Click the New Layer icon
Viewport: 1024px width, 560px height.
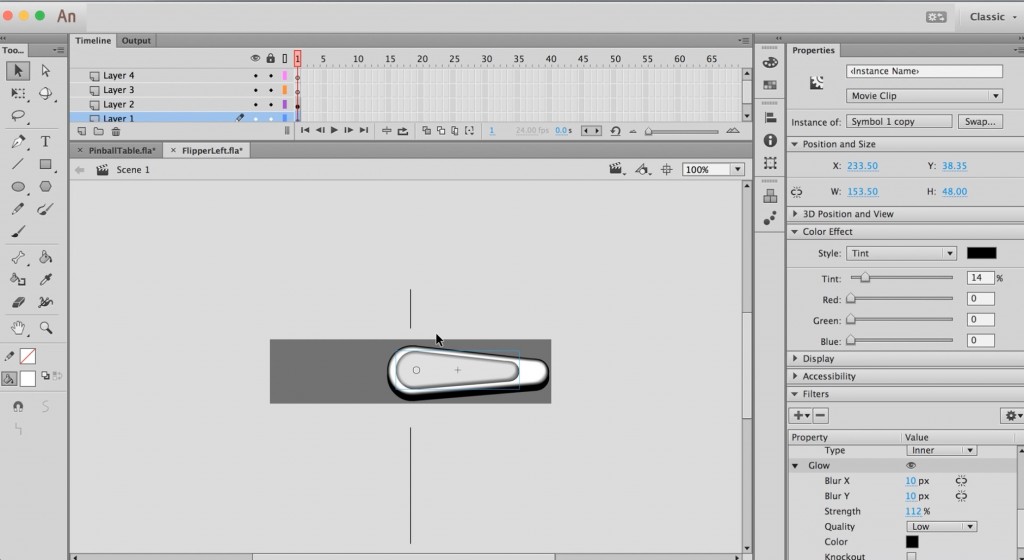coord(82,131)
